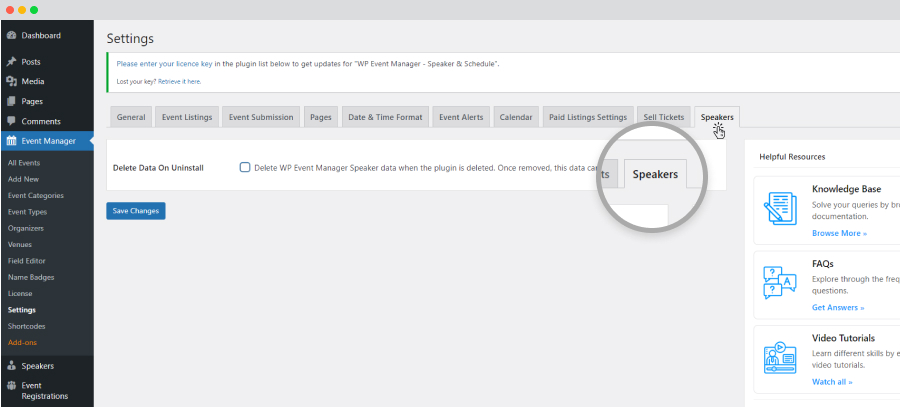900x407 pixels.
Task: Enable Delete Data On Uninstall checkbox
Action: pos(245,168)
